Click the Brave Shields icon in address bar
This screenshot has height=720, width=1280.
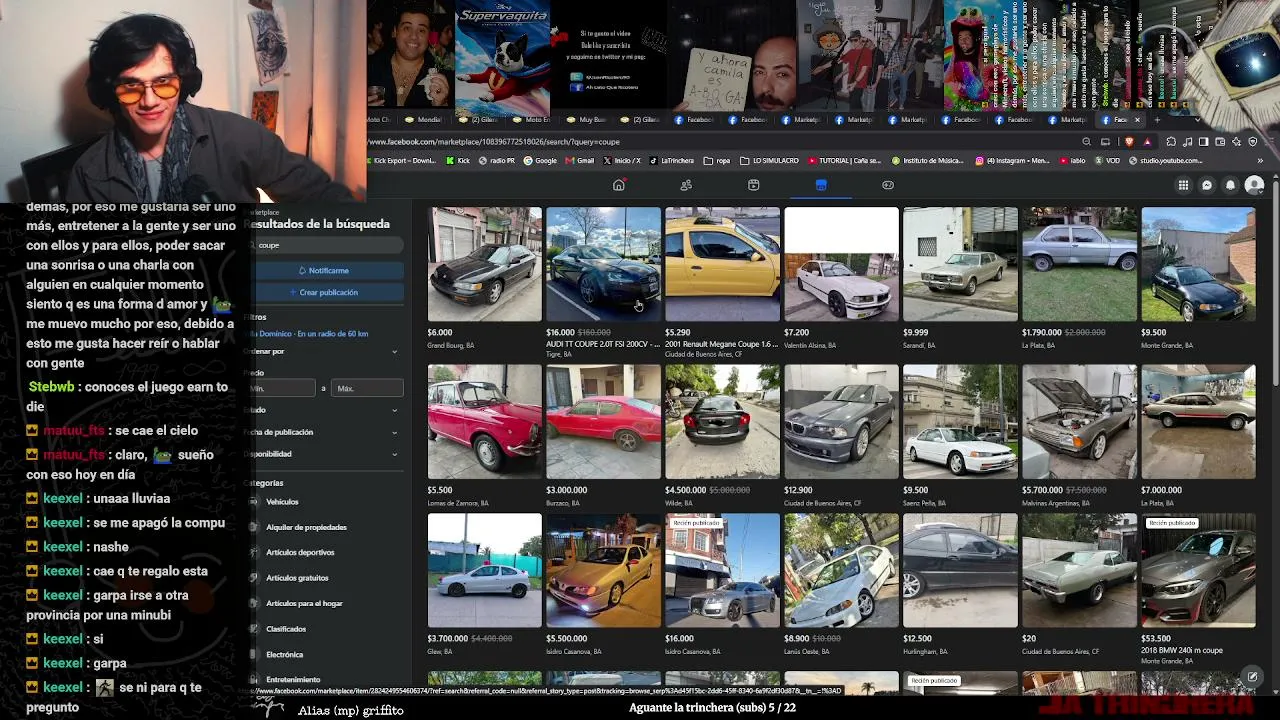click(1129, 142)
